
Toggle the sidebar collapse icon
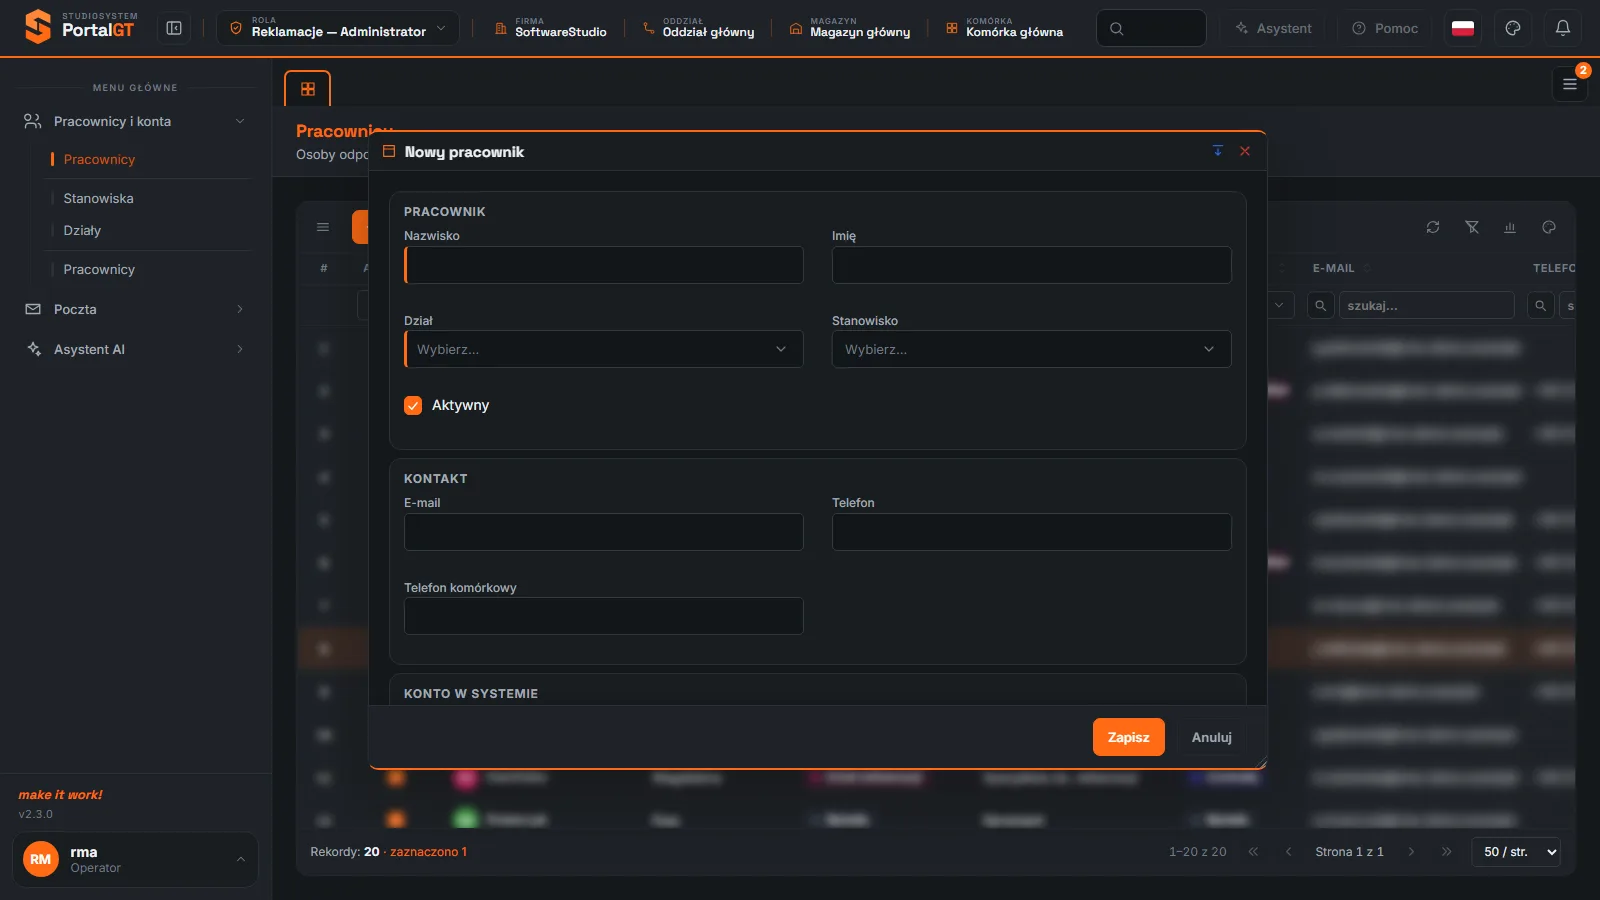click(x=174, y=28)
